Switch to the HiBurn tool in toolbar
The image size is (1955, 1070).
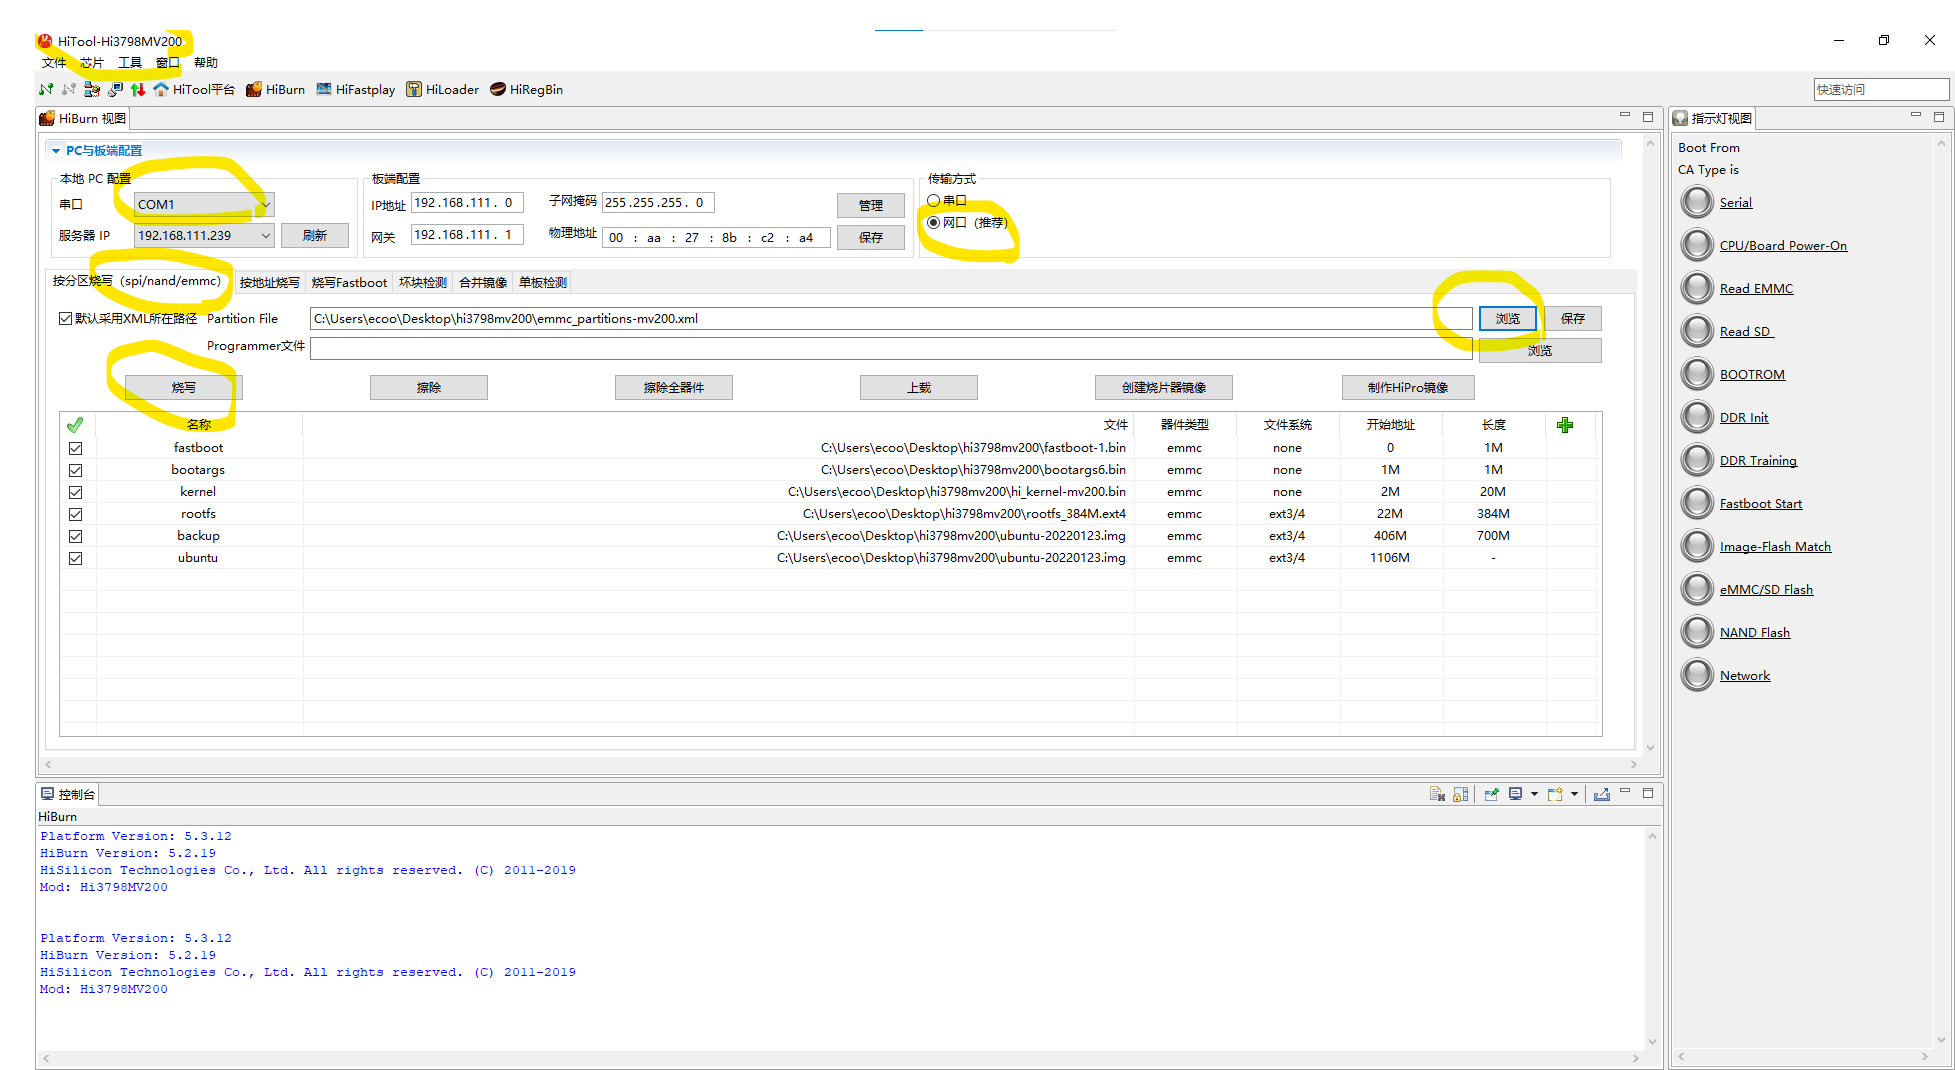point(276,90)
